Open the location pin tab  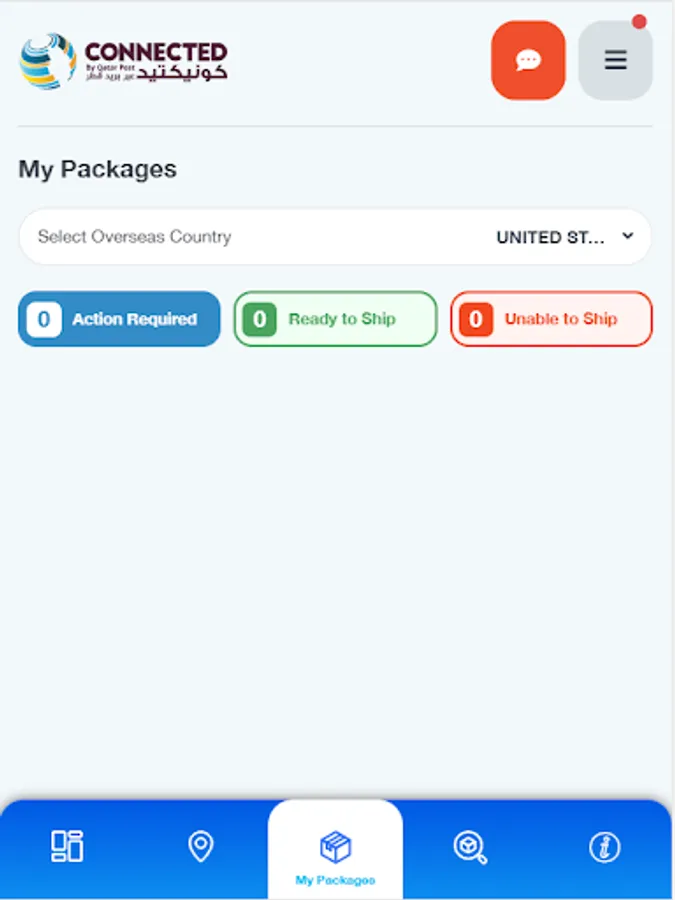point(201,846)
